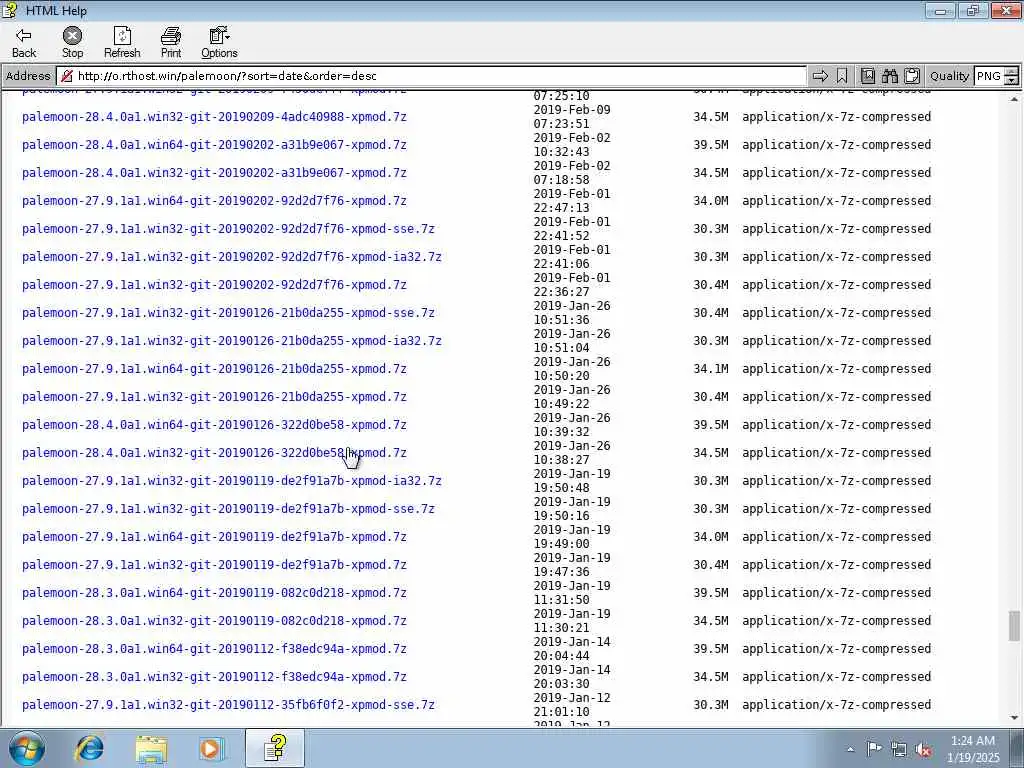Select HTML Help taskbar button
This screenshot has width=1024, height=768.
[275, 748]
